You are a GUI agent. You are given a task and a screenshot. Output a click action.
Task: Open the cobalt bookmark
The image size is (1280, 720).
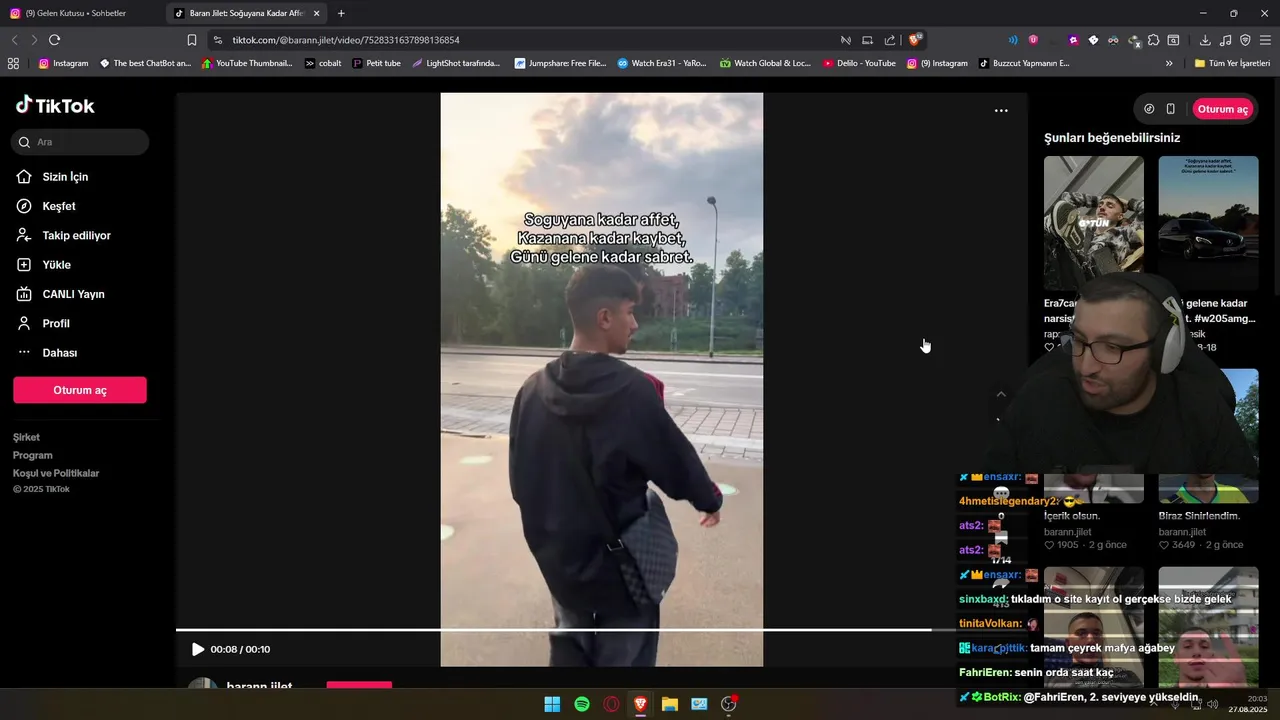click(323, 63)
